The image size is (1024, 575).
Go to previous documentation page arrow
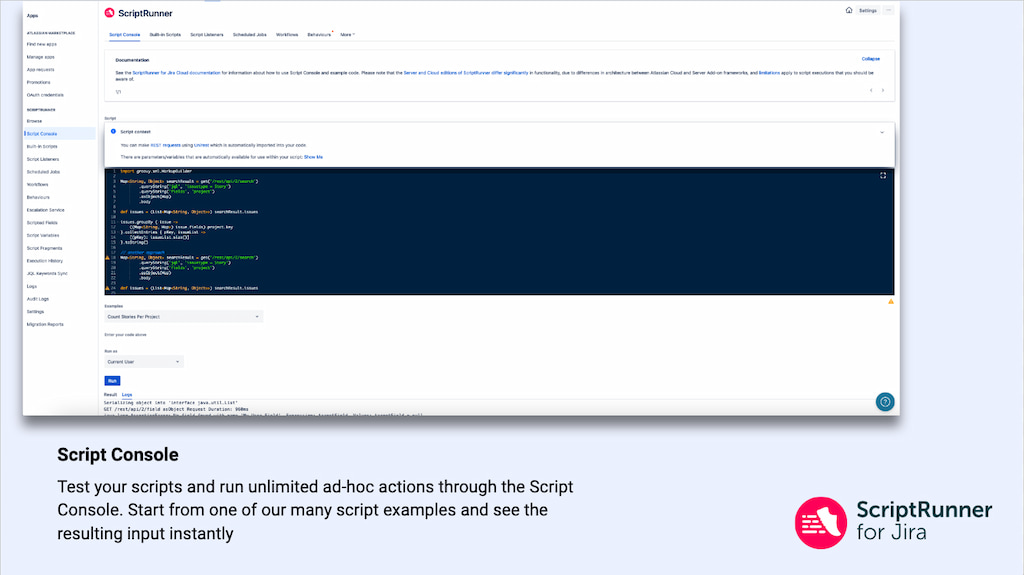[x=871, y=90]
